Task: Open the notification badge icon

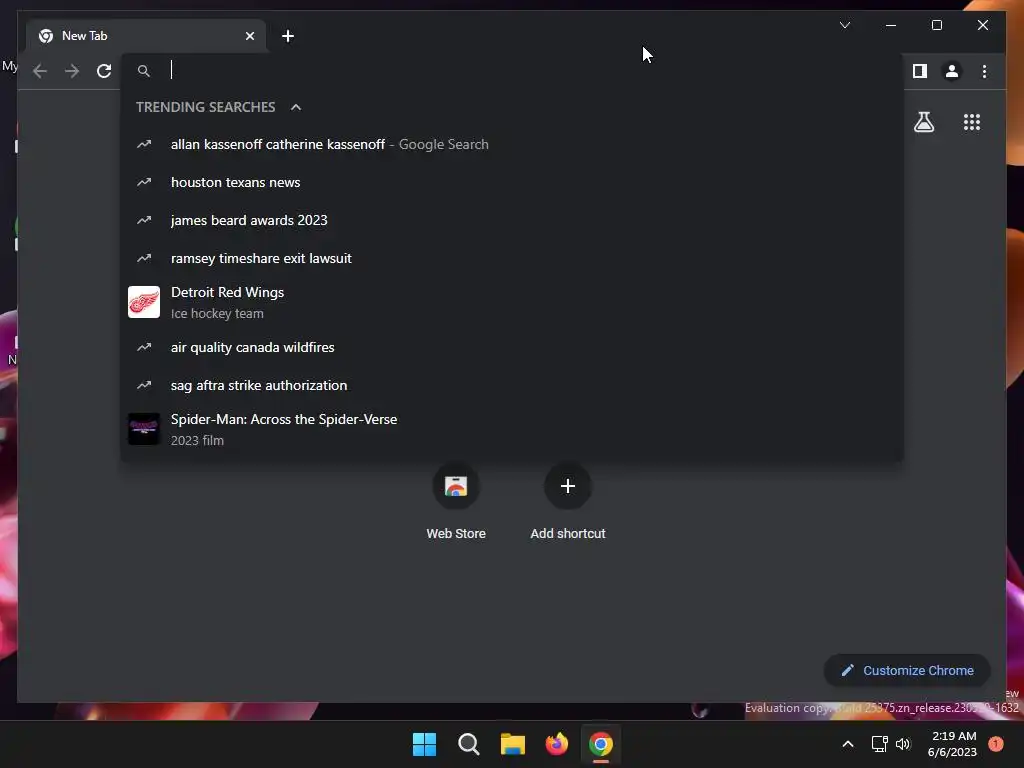Action: 996,744
